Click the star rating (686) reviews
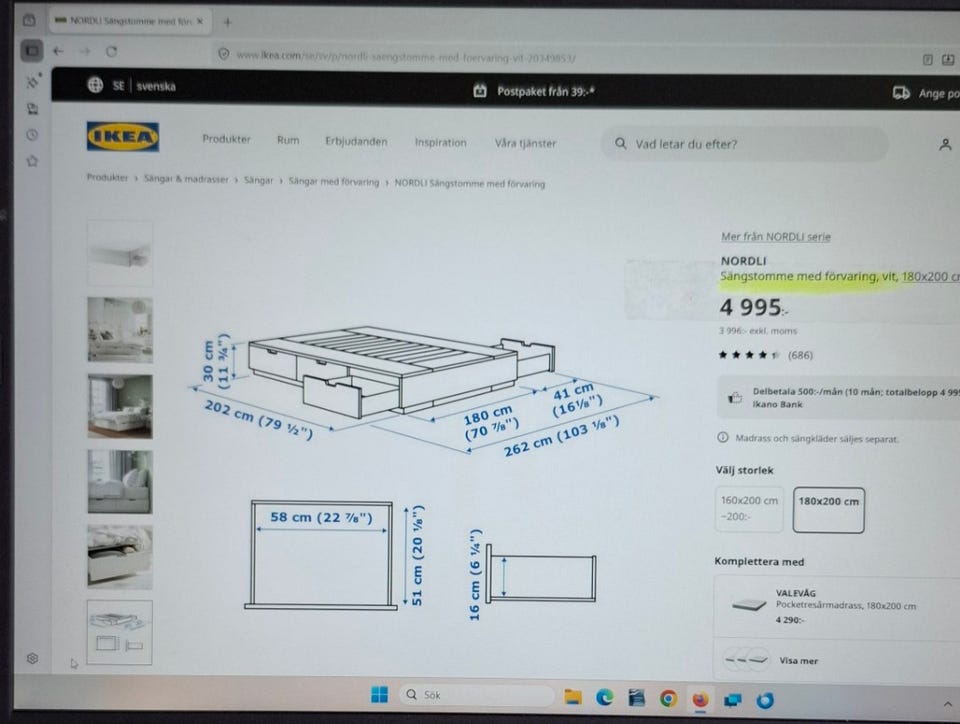This screenshot has height=724, width=960. click(765, 355)
